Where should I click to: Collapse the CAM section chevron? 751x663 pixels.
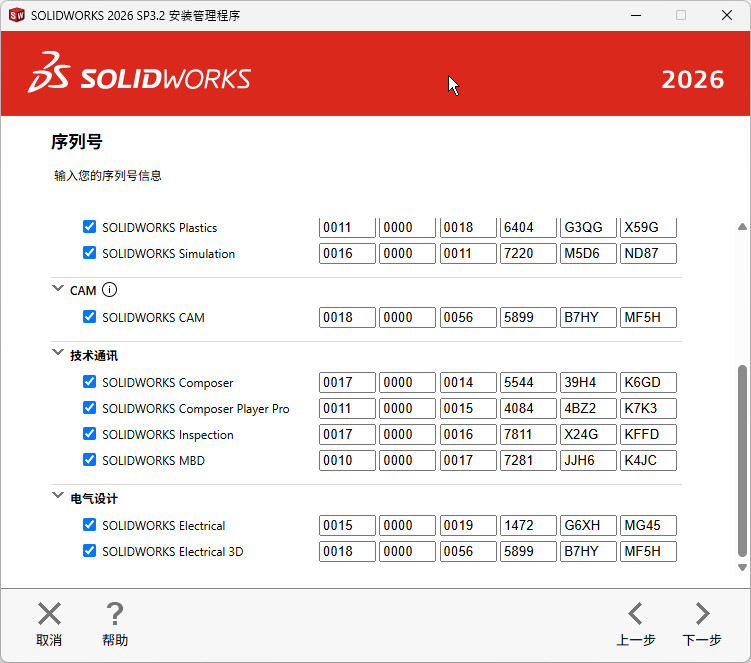tap(58, 288)
